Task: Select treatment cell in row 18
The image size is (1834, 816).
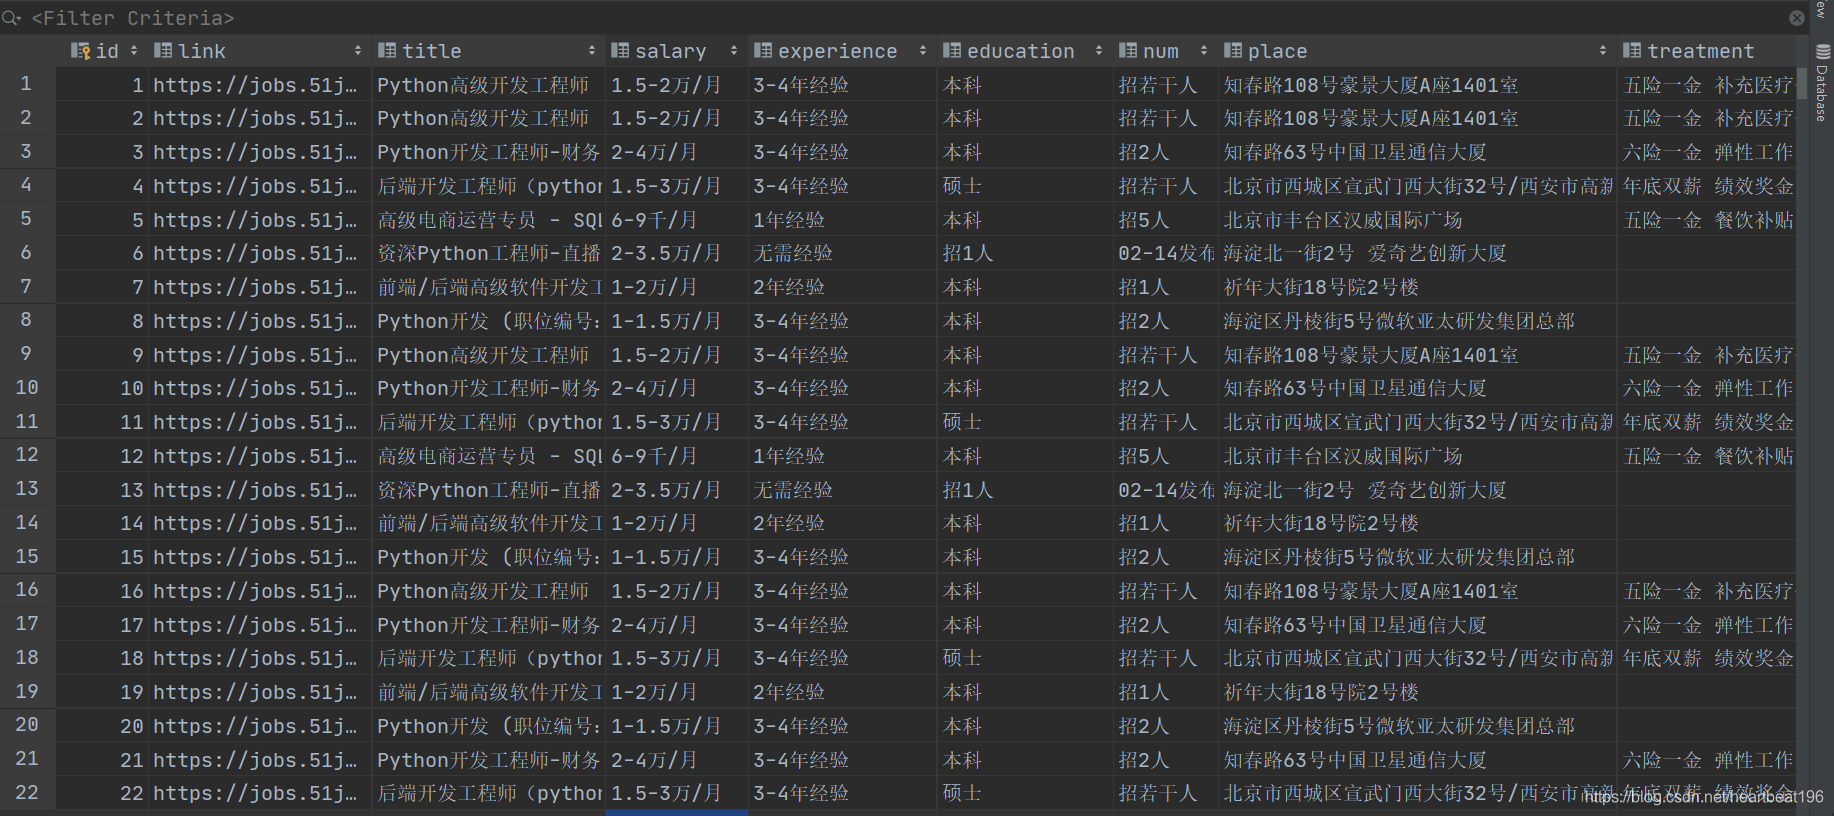Action: (x=1707, y=658)
